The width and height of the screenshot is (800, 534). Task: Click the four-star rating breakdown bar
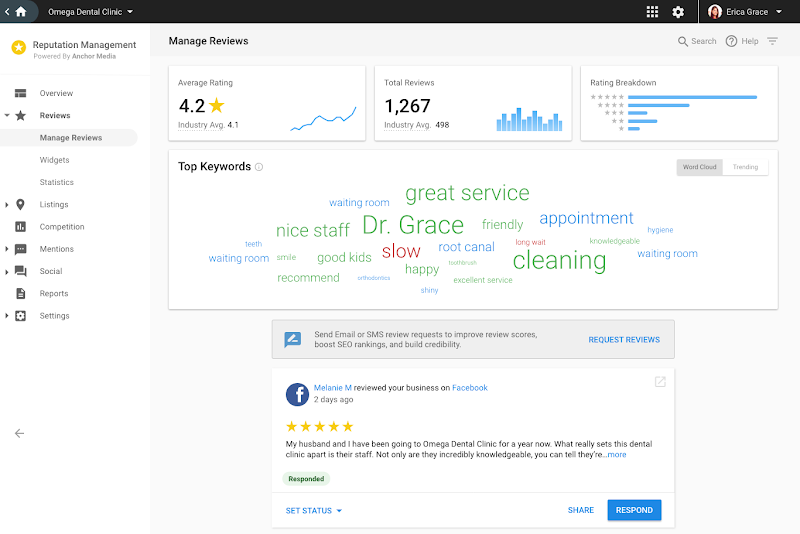(x=659, y=105)
